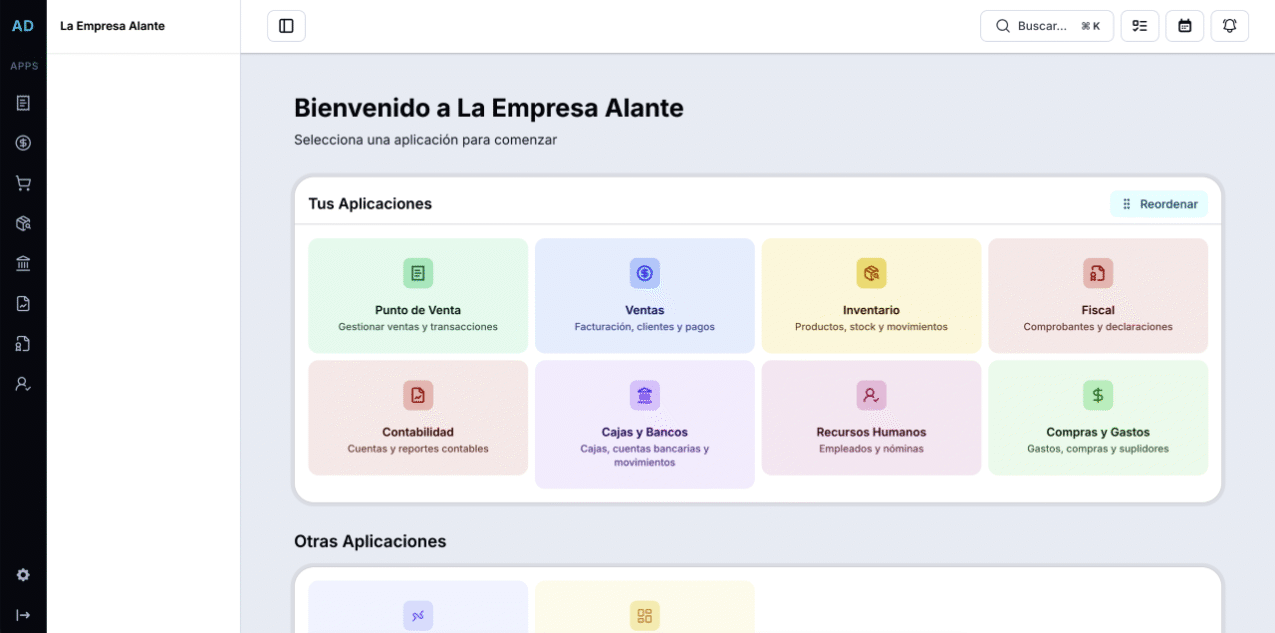Viewport: 1275px width, 633px height.
Task: Open the shopping cart icon in the sidebar
Action: coord(22,182)
